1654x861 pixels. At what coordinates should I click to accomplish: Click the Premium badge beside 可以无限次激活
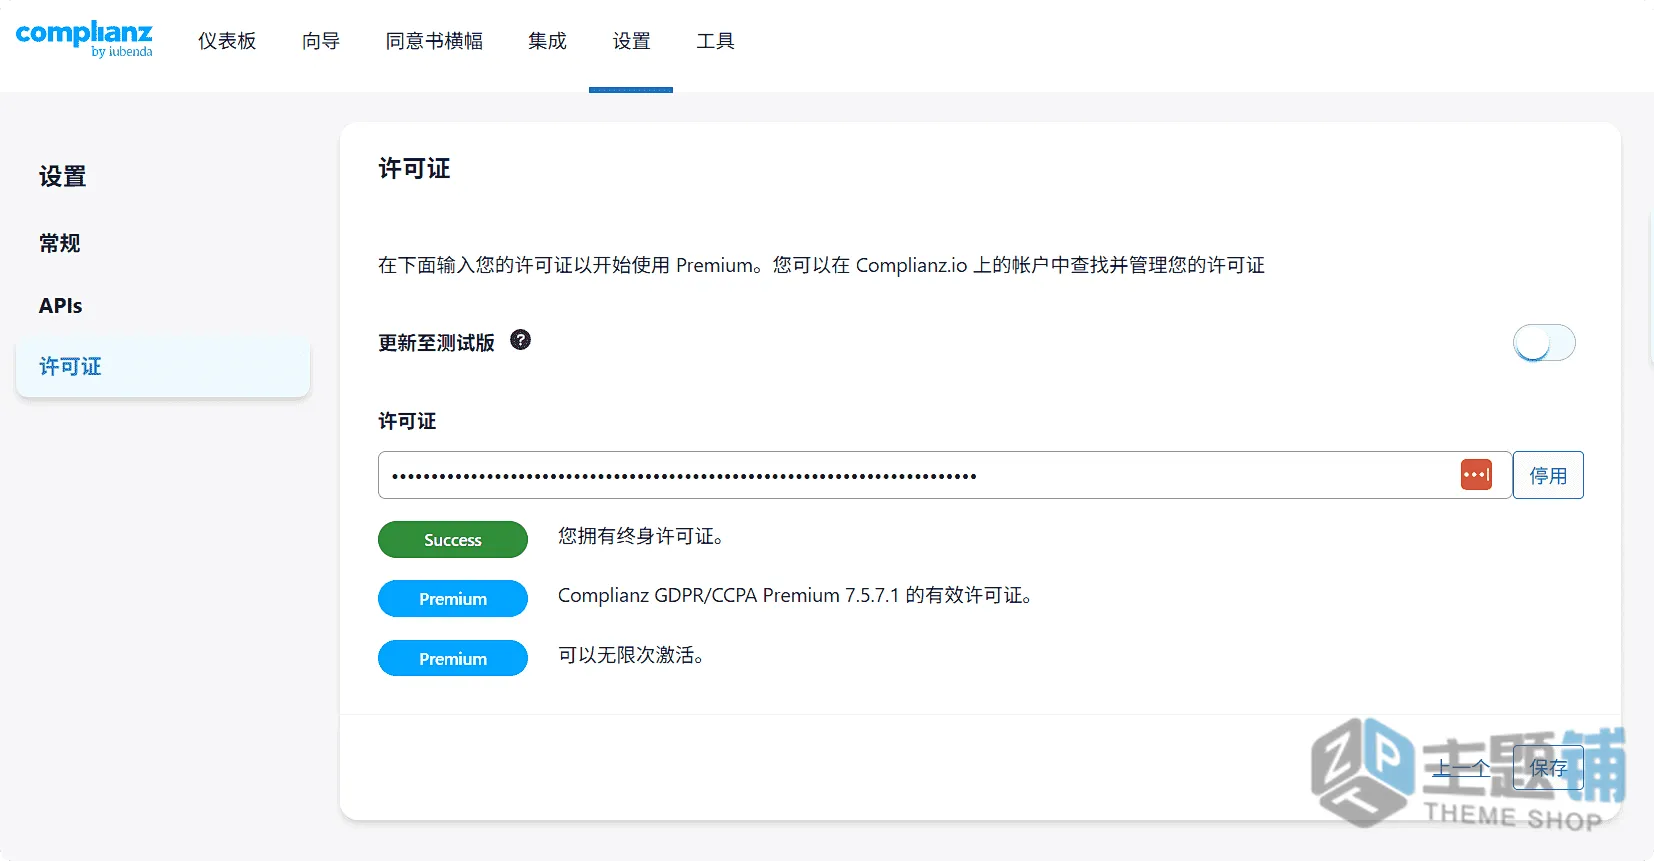[453, 659]
